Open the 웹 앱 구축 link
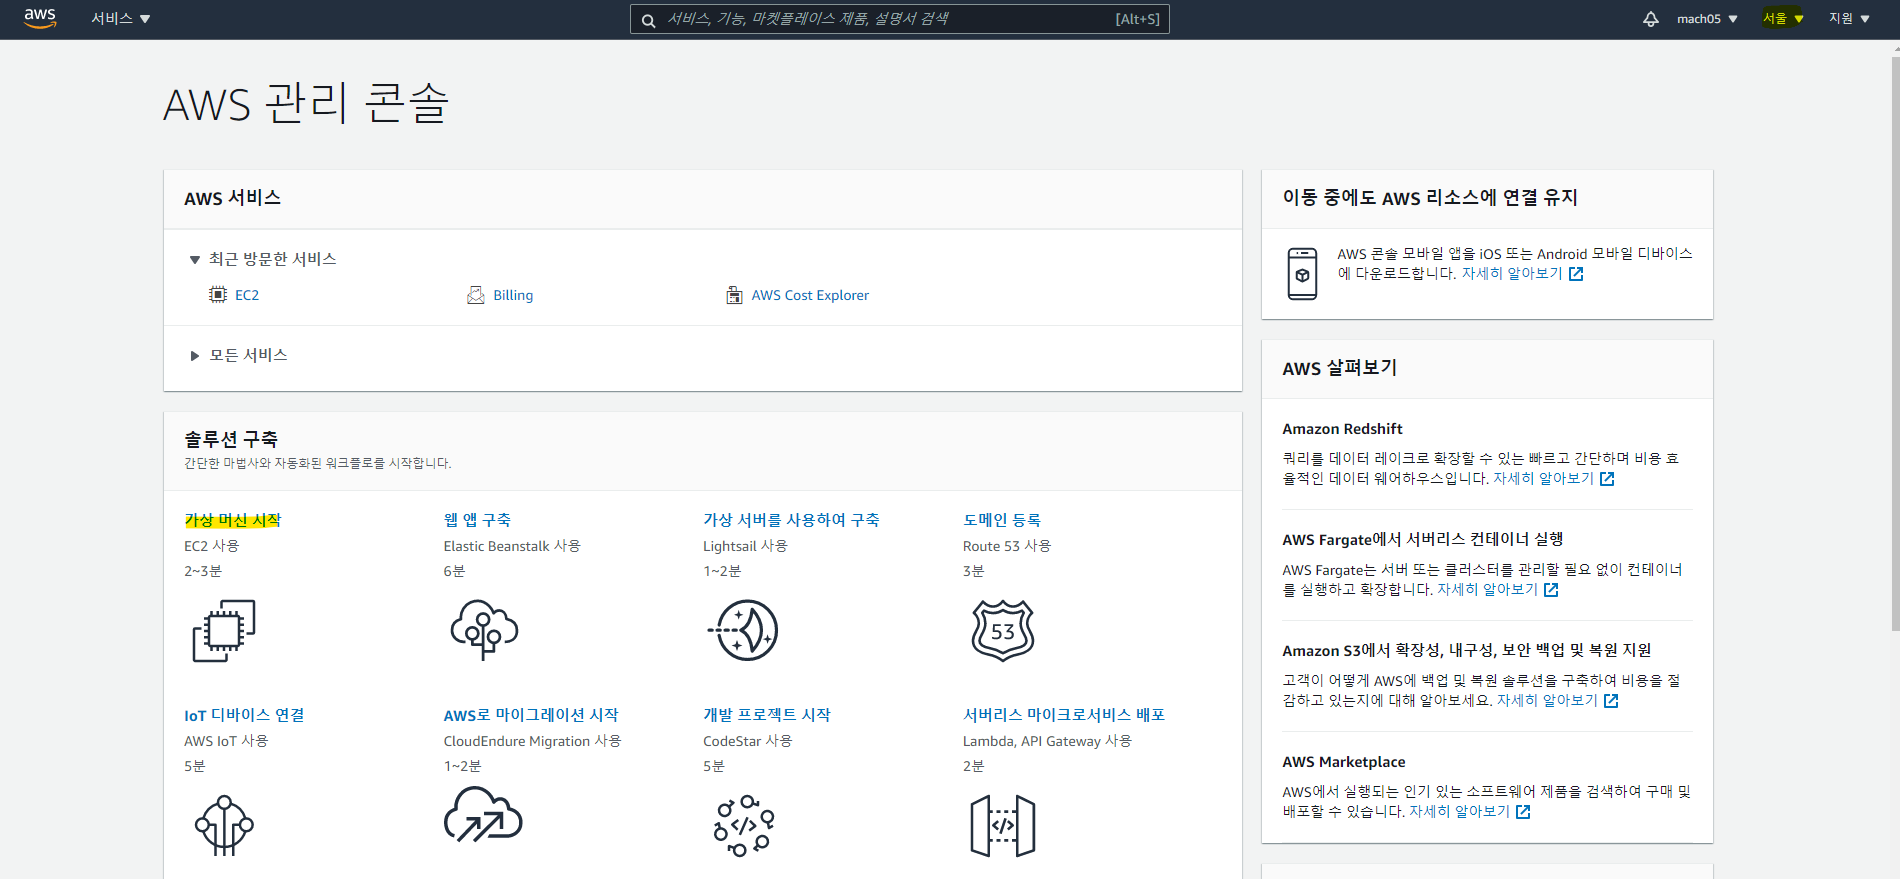 coord(477,520)
